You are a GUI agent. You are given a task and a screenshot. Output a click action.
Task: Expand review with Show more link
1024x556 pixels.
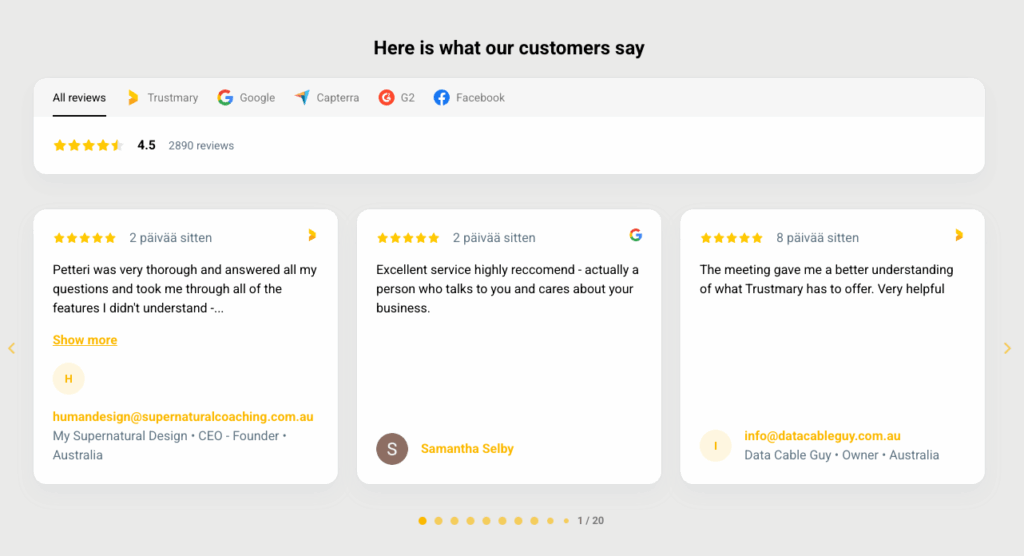(85, 340)
